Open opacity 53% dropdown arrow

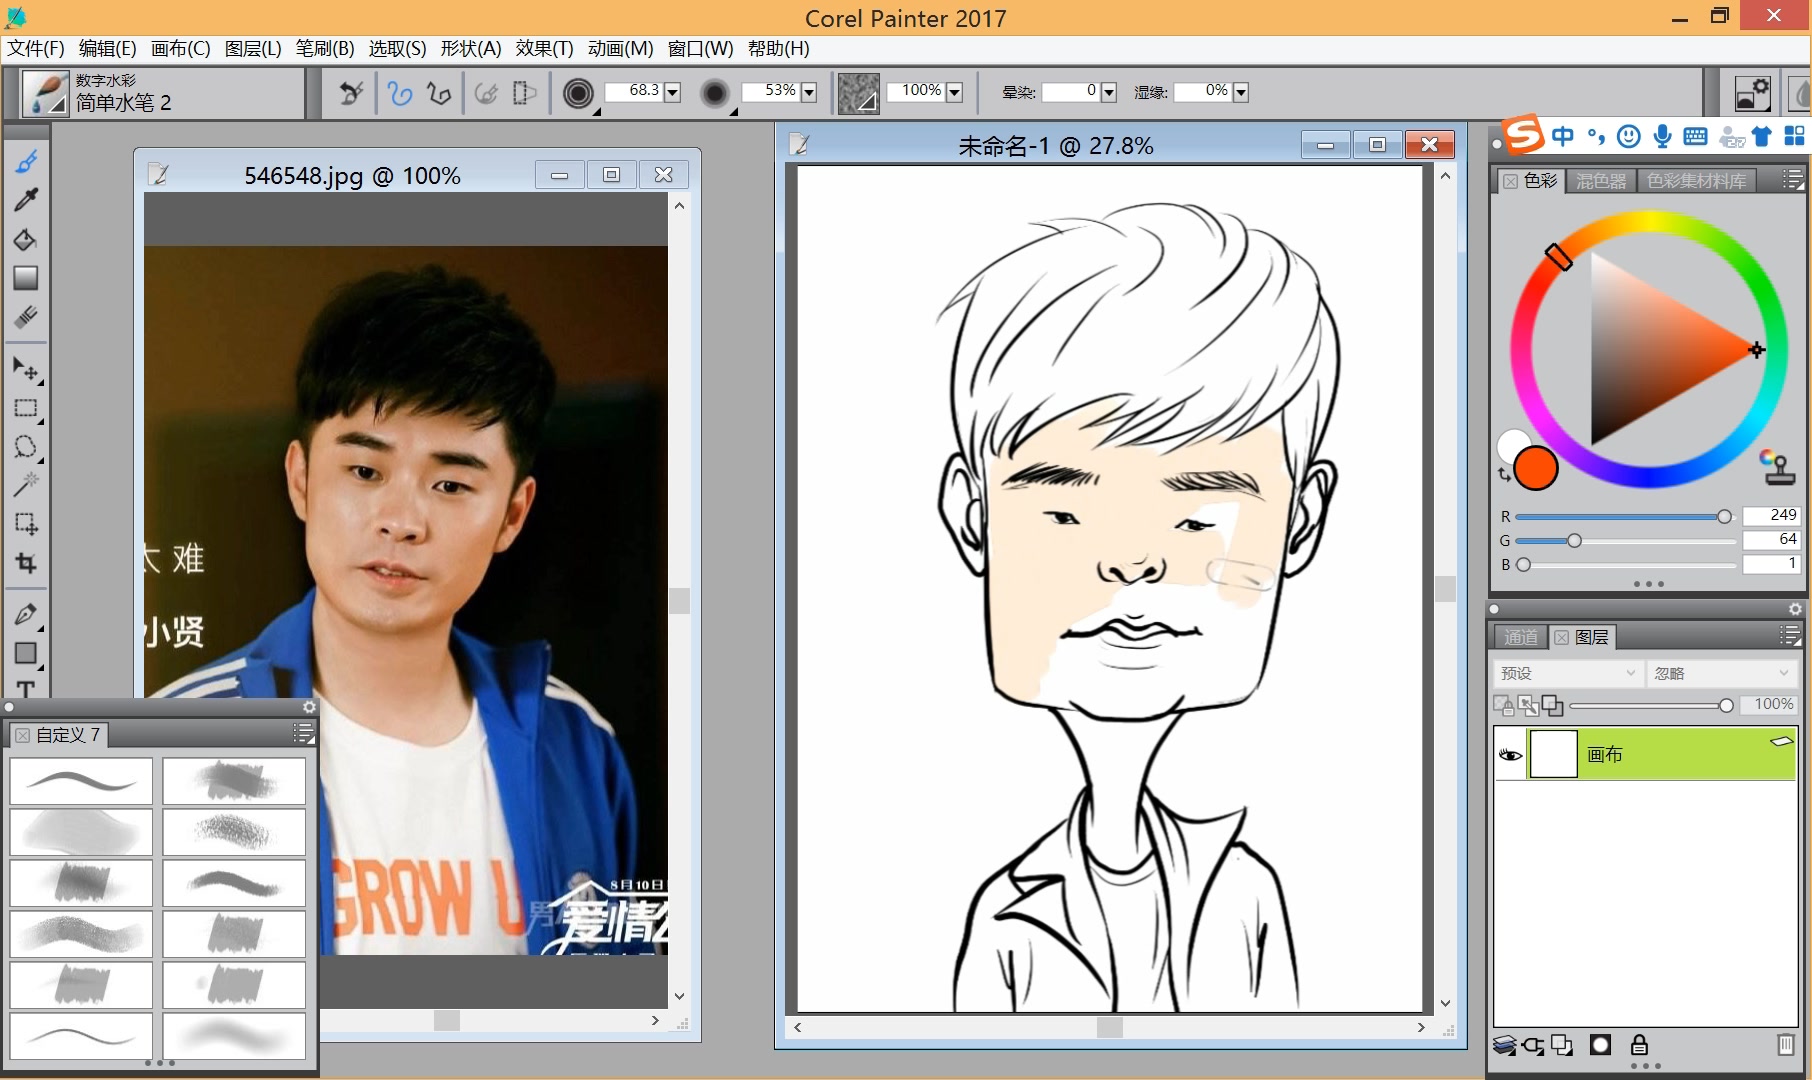(809, 92)
